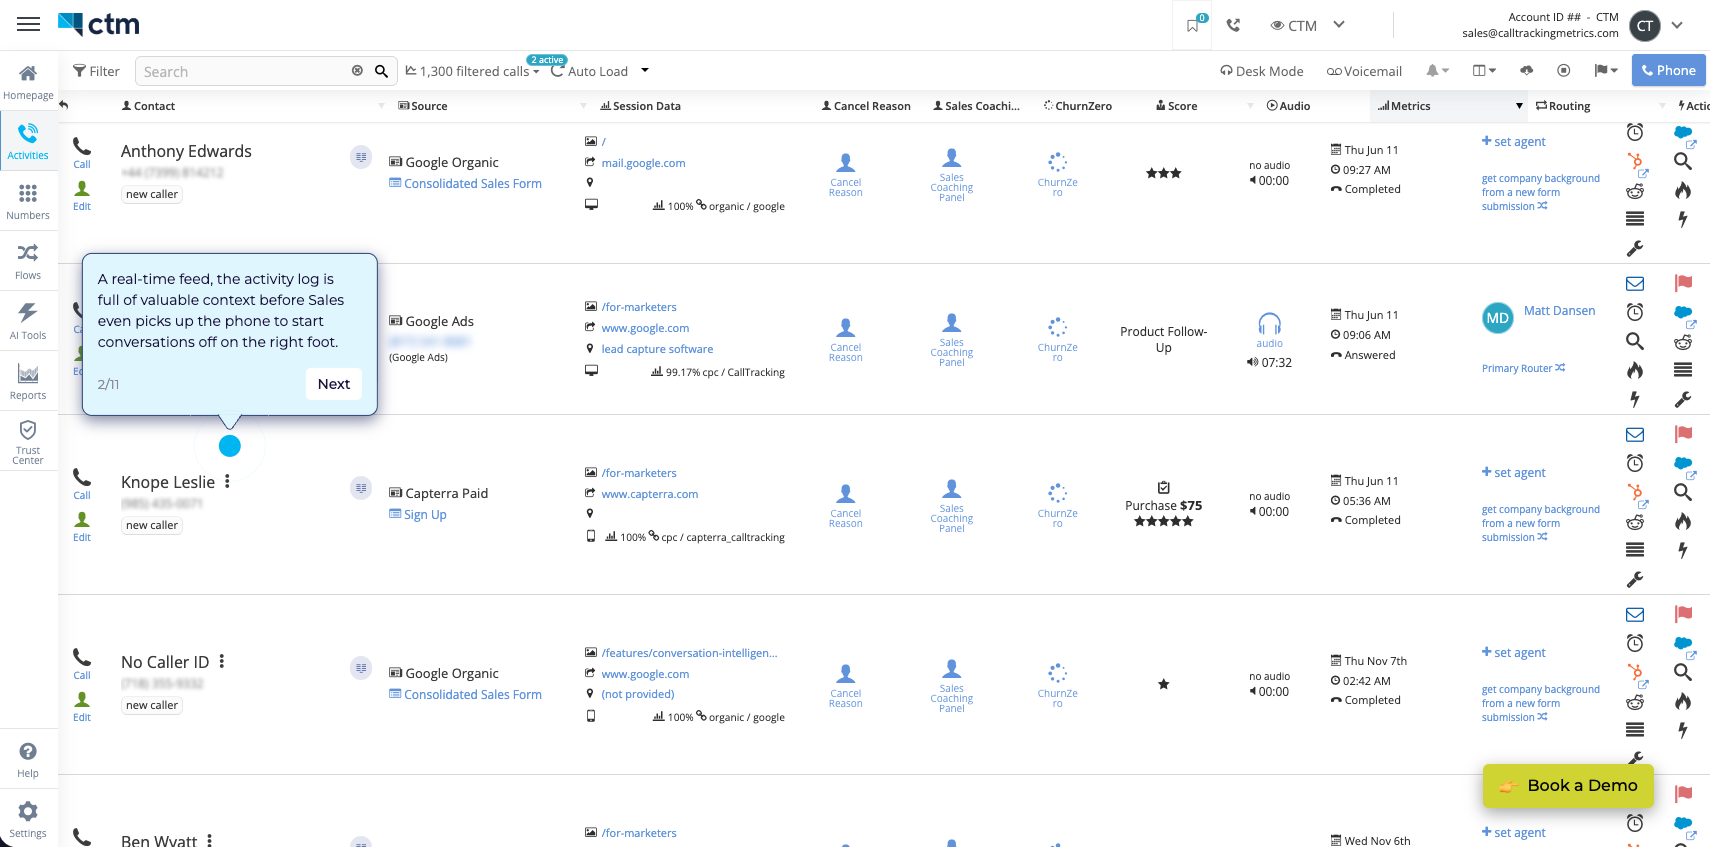Viewport: 1710px width, 847px height.
Task: Open Cancel Reason for Anthony Edwards row
Action: tap(845, 174)
